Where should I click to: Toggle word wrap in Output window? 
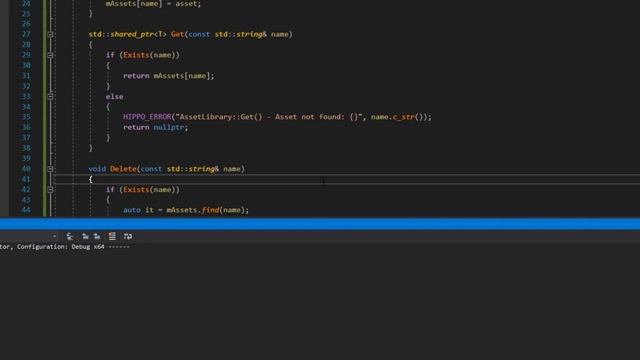(128, 236)
